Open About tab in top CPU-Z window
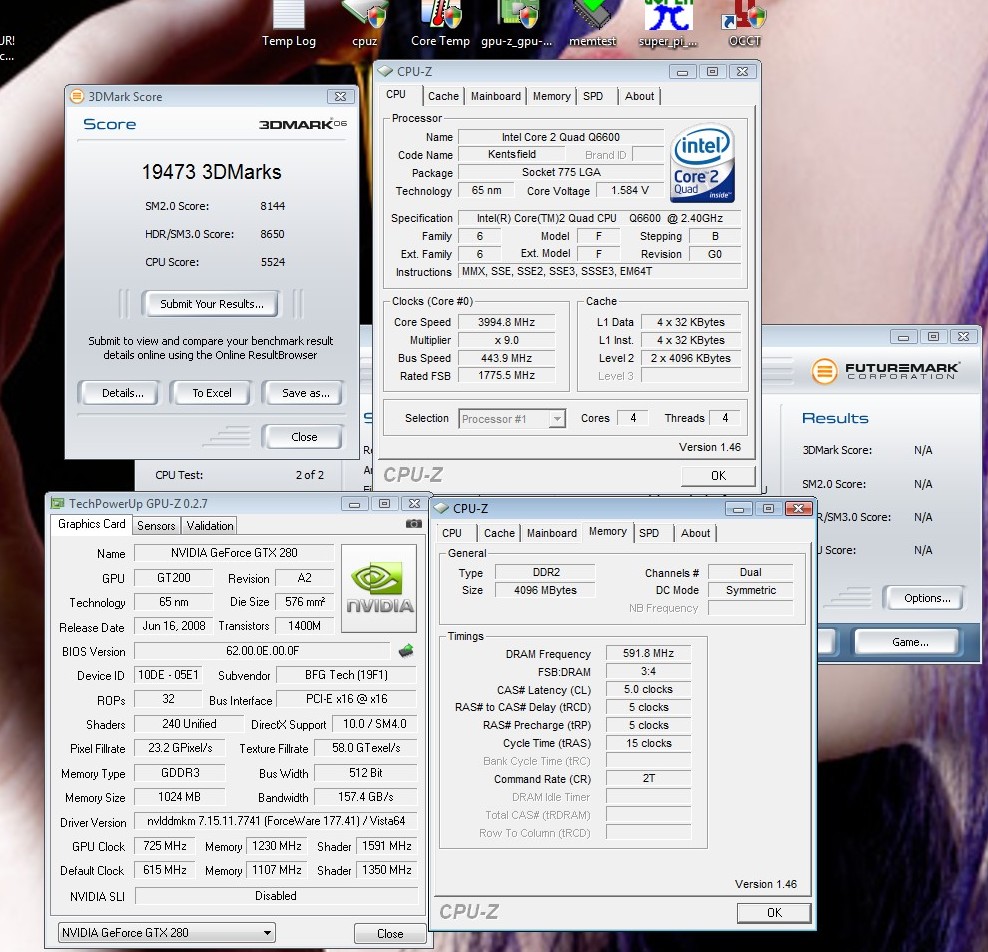The width and height of the screenshot is (988, 952). 640,96
